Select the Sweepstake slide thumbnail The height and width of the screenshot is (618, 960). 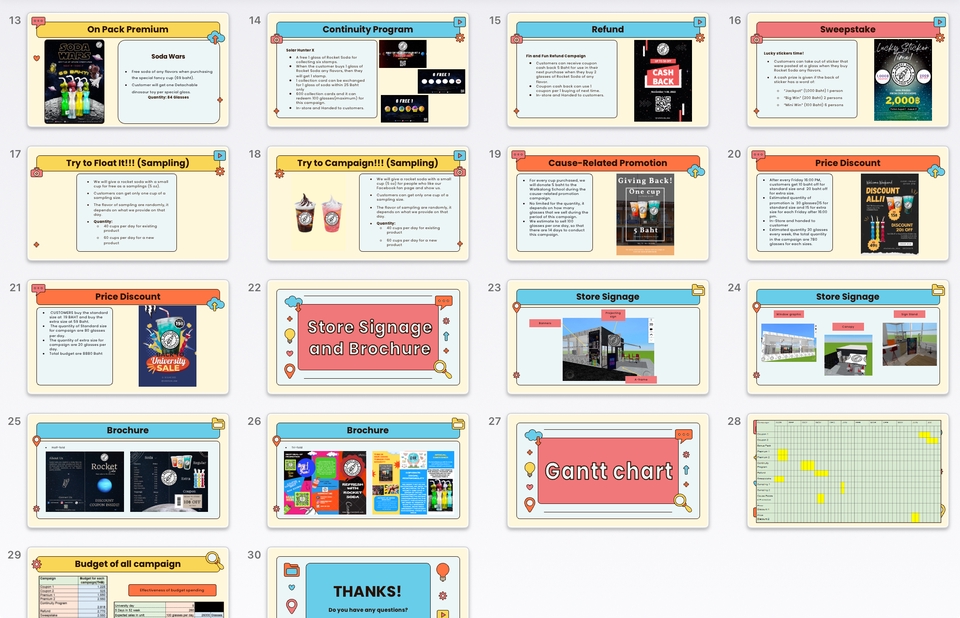click(x=848, y=70)
